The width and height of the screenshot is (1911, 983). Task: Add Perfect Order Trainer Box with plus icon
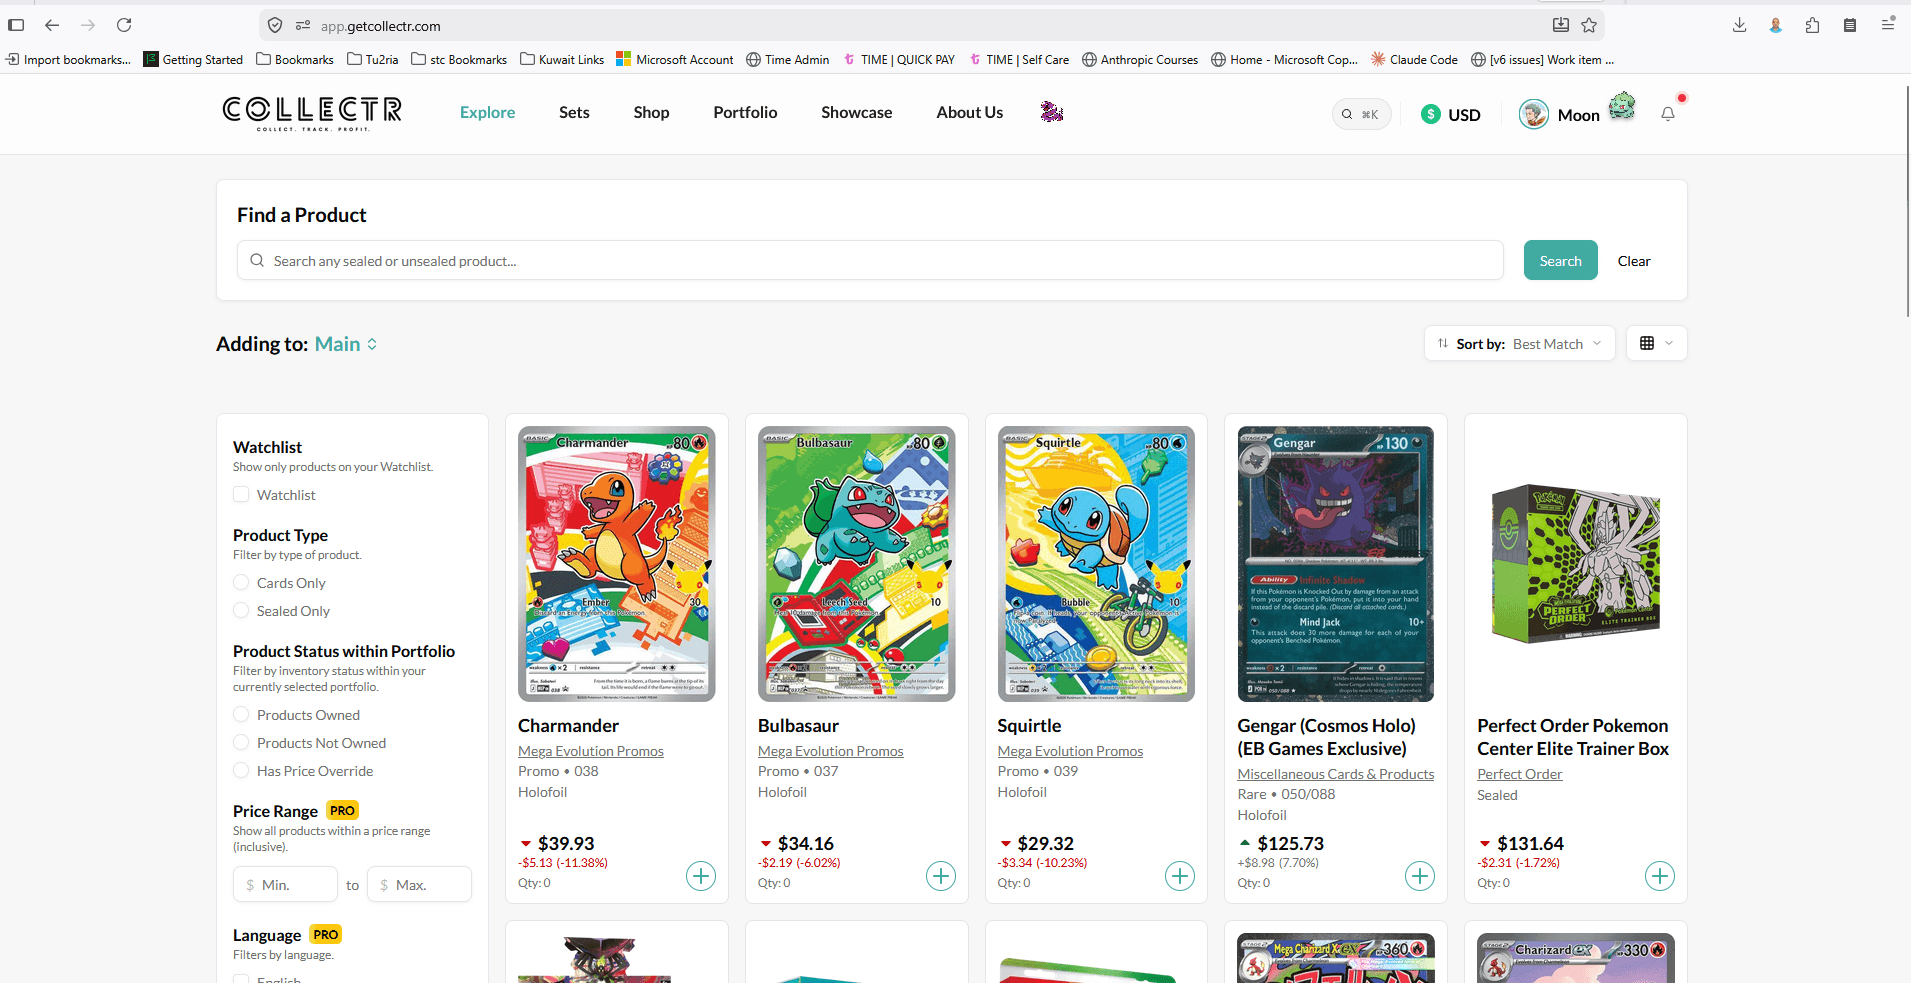pyautogui.click(x=1660, y=876)
